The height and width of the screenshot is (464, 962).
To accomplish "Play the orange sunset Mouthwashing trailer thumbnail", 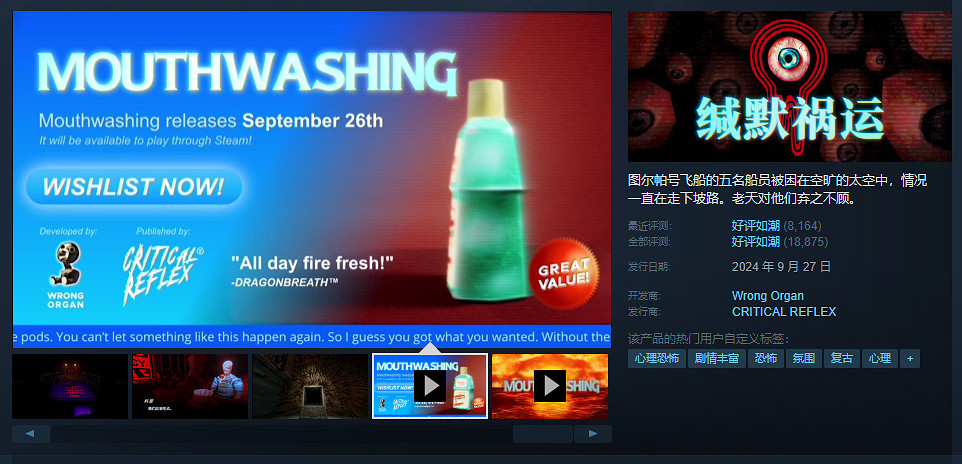I will click(x=550, y=386).
